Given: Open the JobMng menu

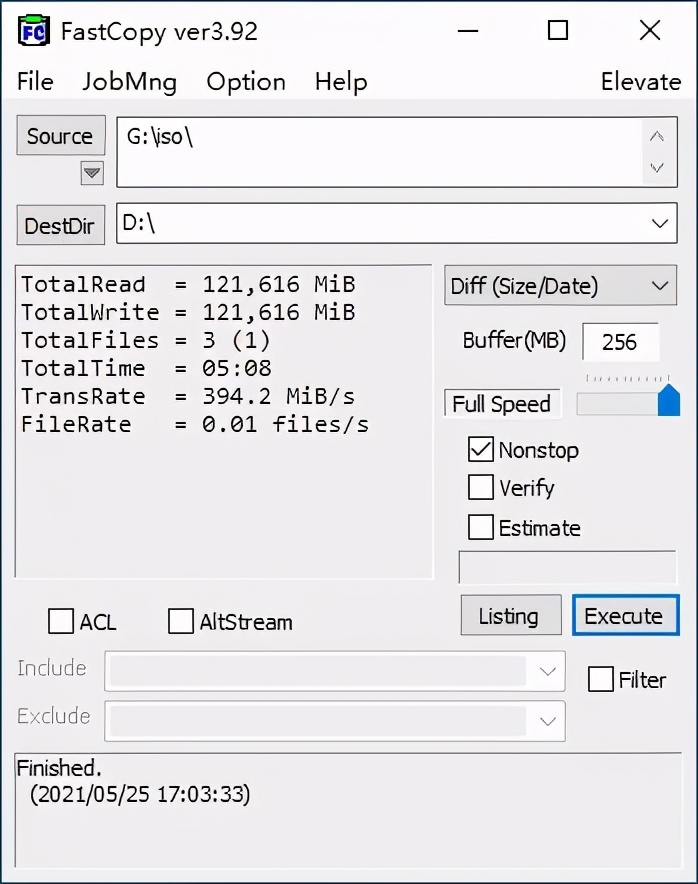Looking at the screenshot, I should click(x=130, y=82).
